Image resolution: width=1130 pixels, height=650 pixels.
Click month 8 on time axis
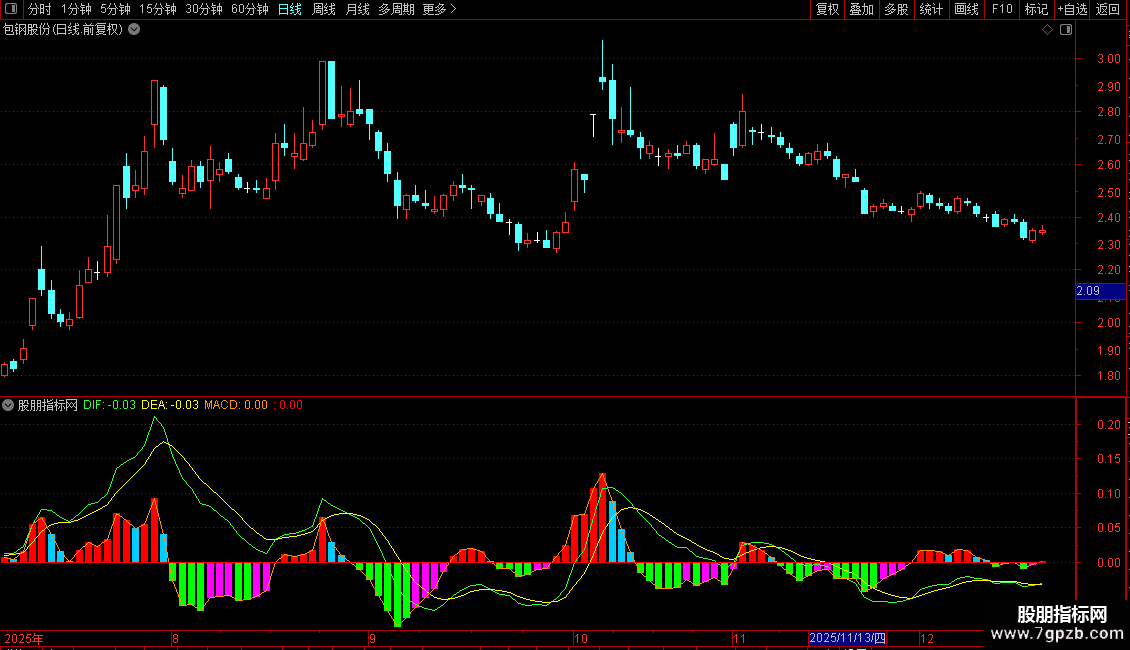(175, 638)
